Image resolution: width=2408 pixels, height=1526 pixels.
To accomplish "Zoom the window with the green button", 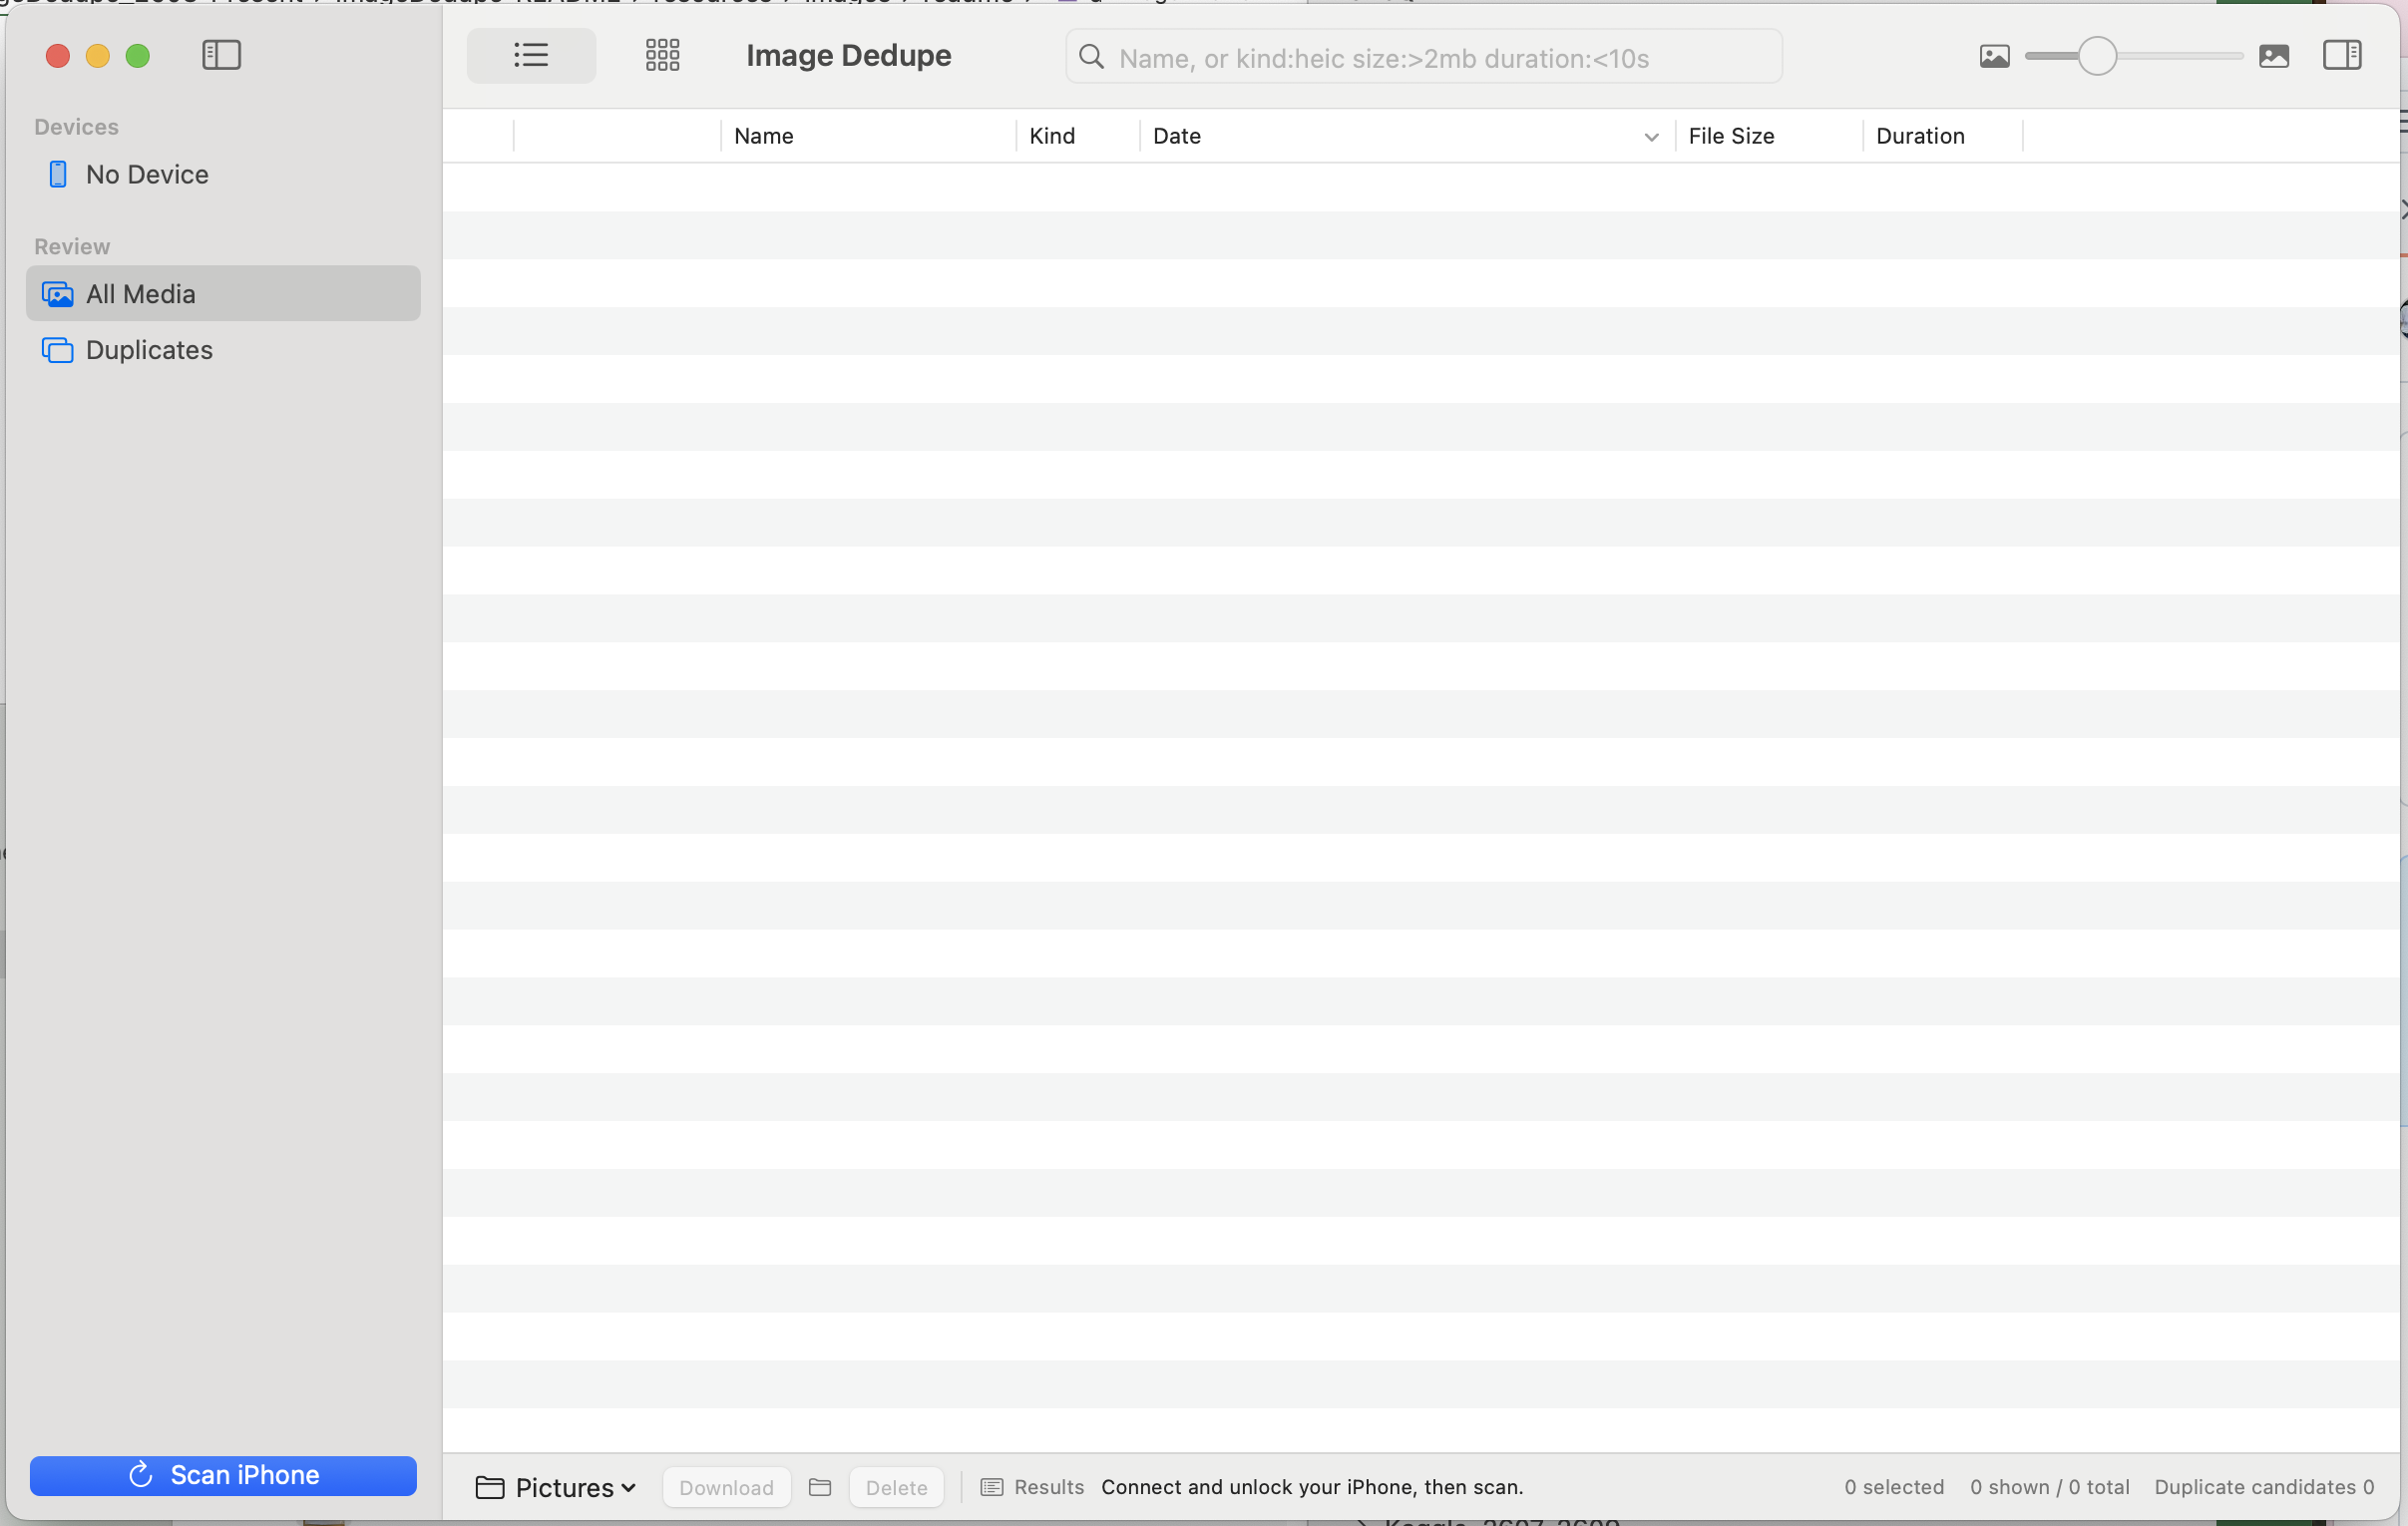I will (x=137, y=56).
